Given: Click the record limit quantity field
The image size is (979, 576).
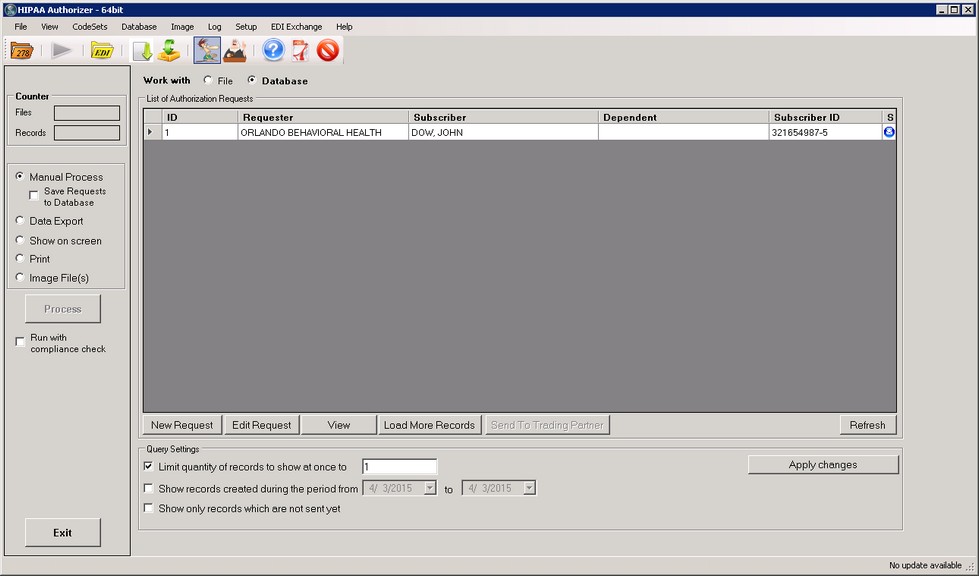Looking at the screenshot, I should 399,467.
